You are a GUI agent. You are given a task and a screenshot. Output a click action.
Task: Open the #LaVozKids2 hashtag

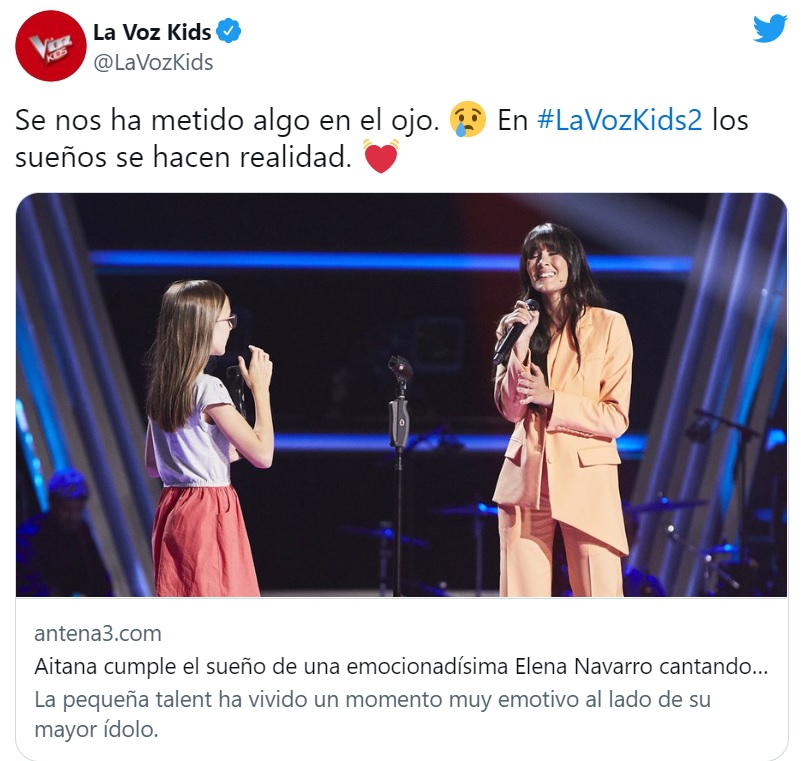point(620,121)
